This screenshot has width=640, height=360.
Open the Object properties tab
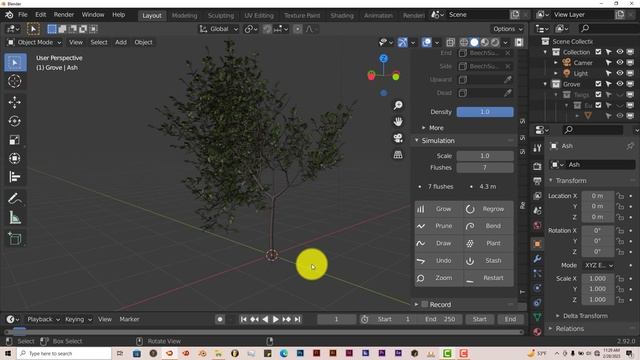click(537, 244)
